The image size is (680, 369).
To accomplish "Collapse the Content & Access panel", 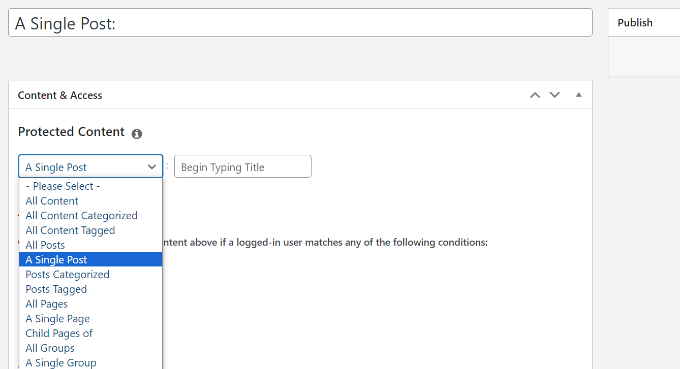I will [x=579, y=95].
